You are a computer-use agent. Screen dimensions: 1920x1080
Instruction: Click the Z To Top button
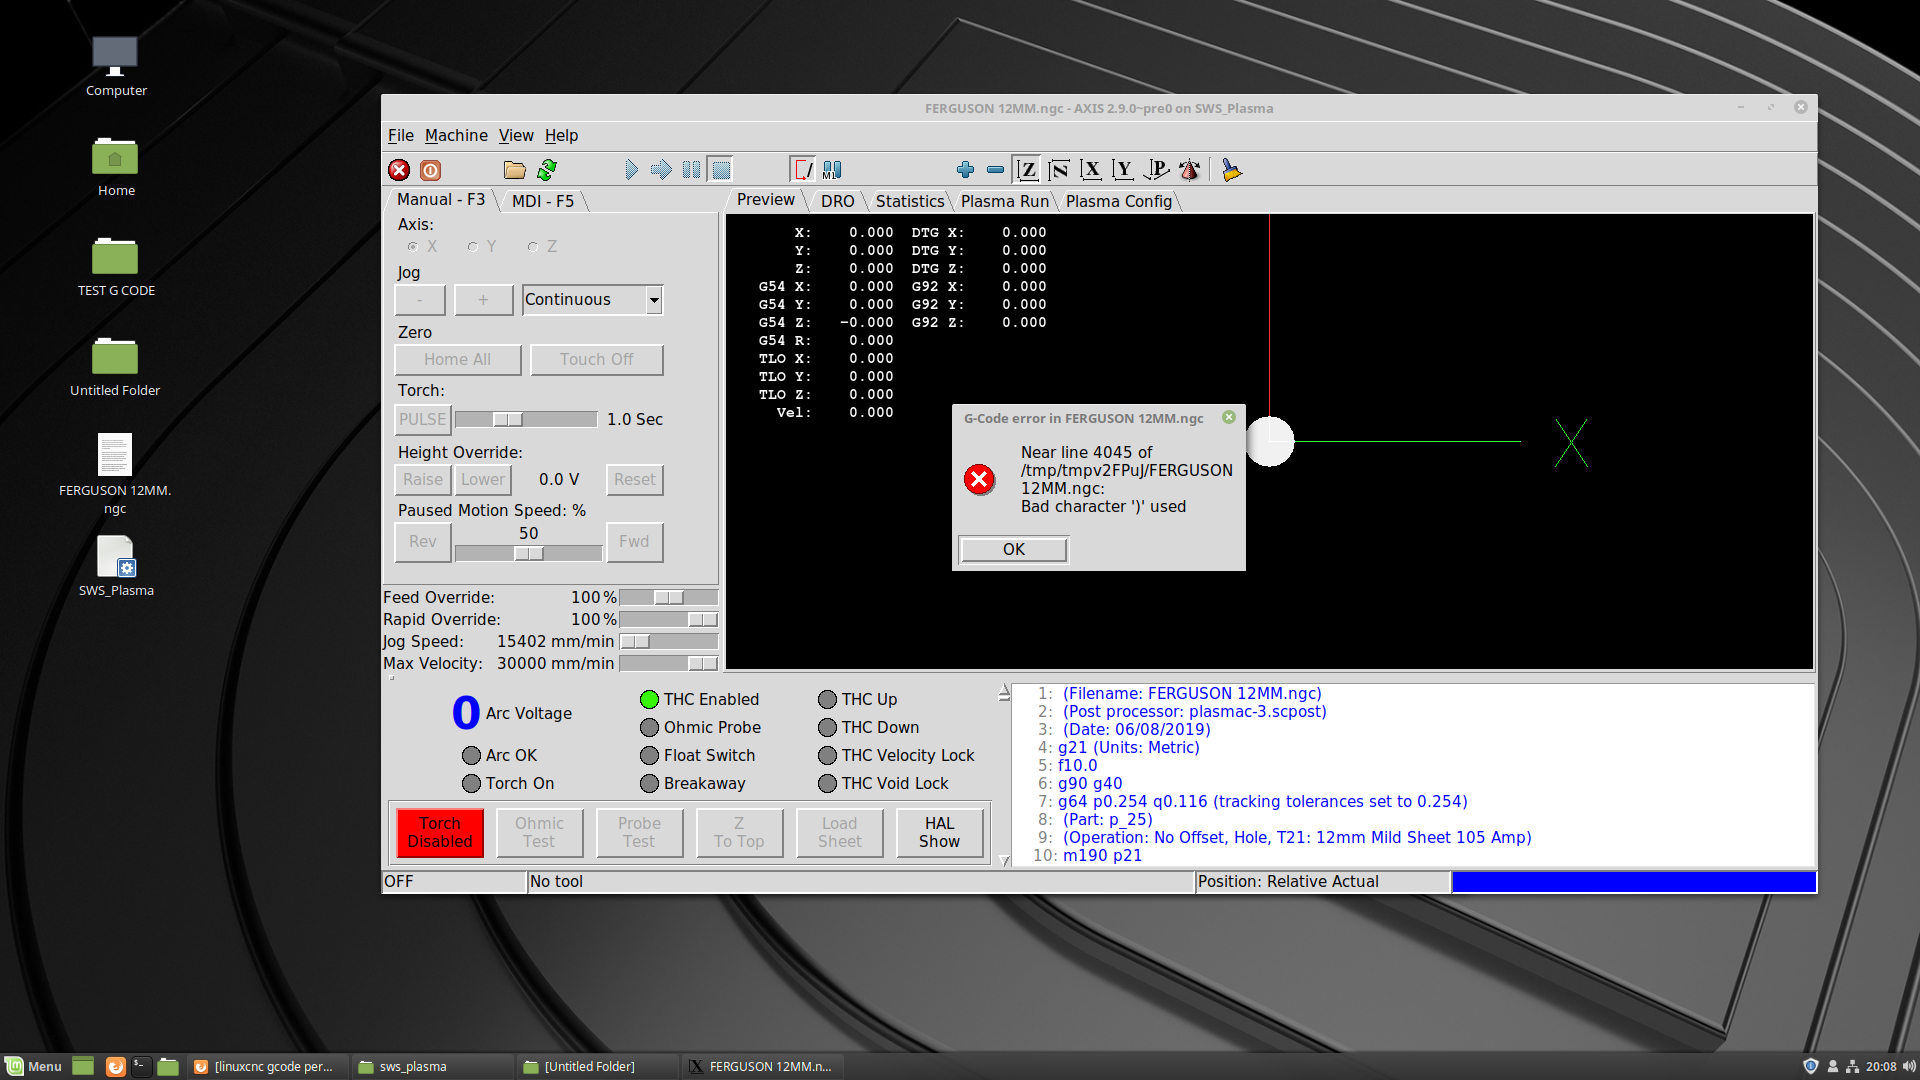click(x=739, y=832)
